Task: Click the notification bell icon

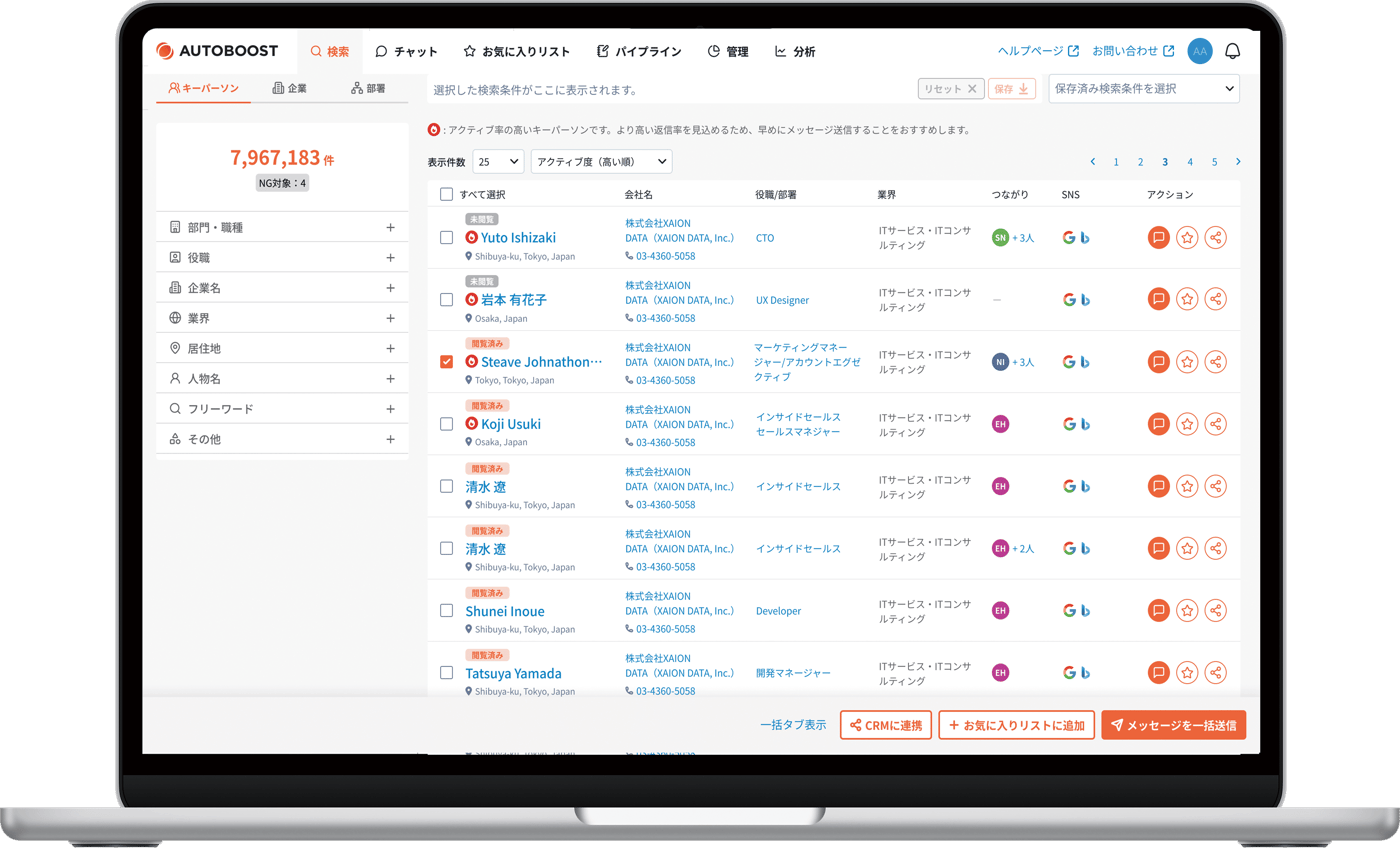Action: click(1232, 51)
